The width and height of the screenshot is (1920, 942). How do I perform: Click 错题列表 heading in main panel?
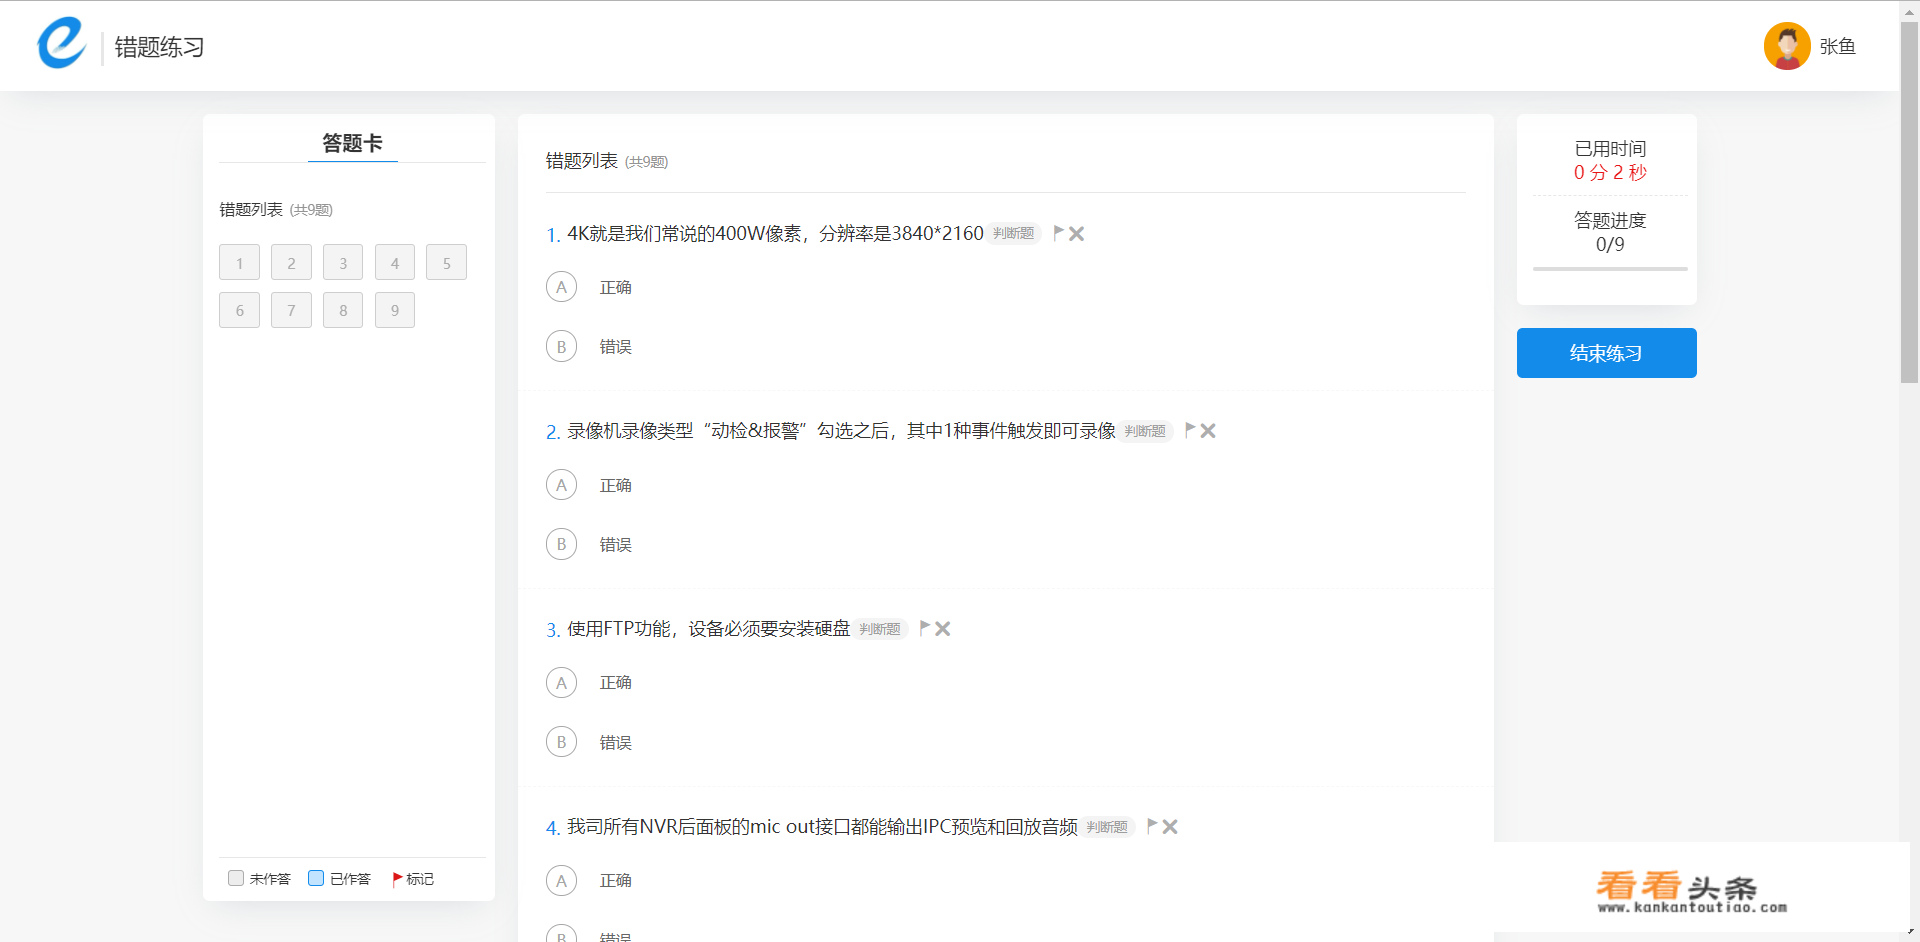coord(581,160)
